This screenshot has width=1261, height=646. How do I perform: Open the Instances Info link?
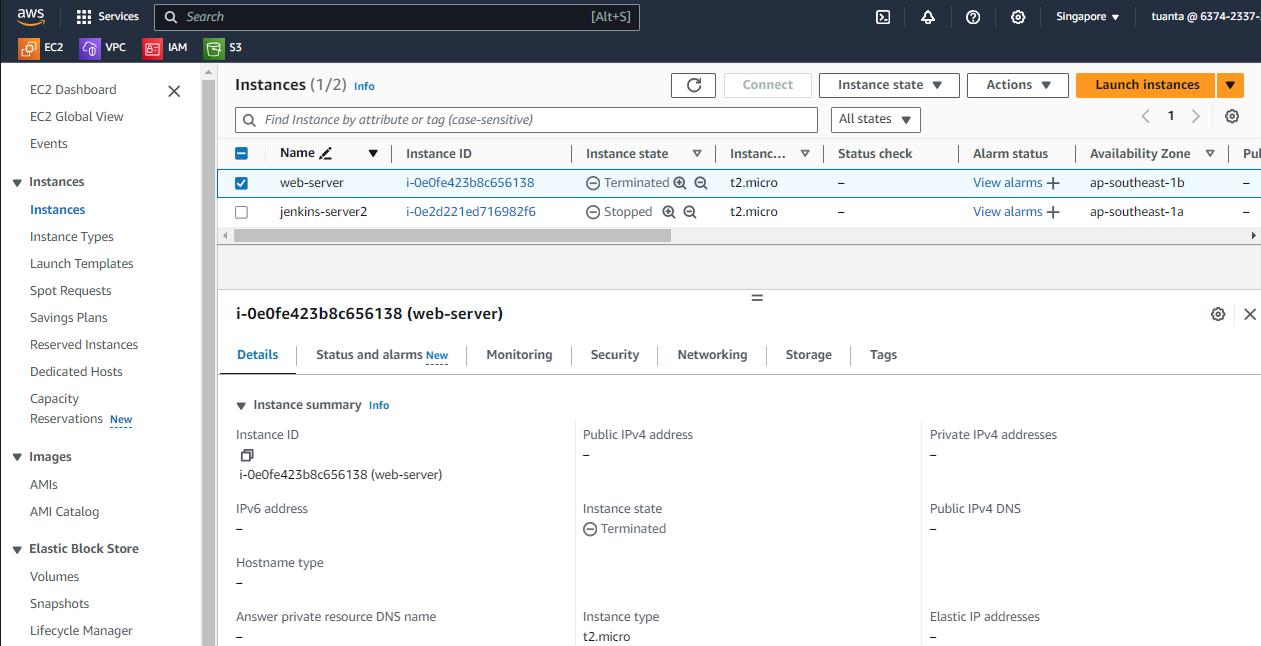click(x=364, y=86)
